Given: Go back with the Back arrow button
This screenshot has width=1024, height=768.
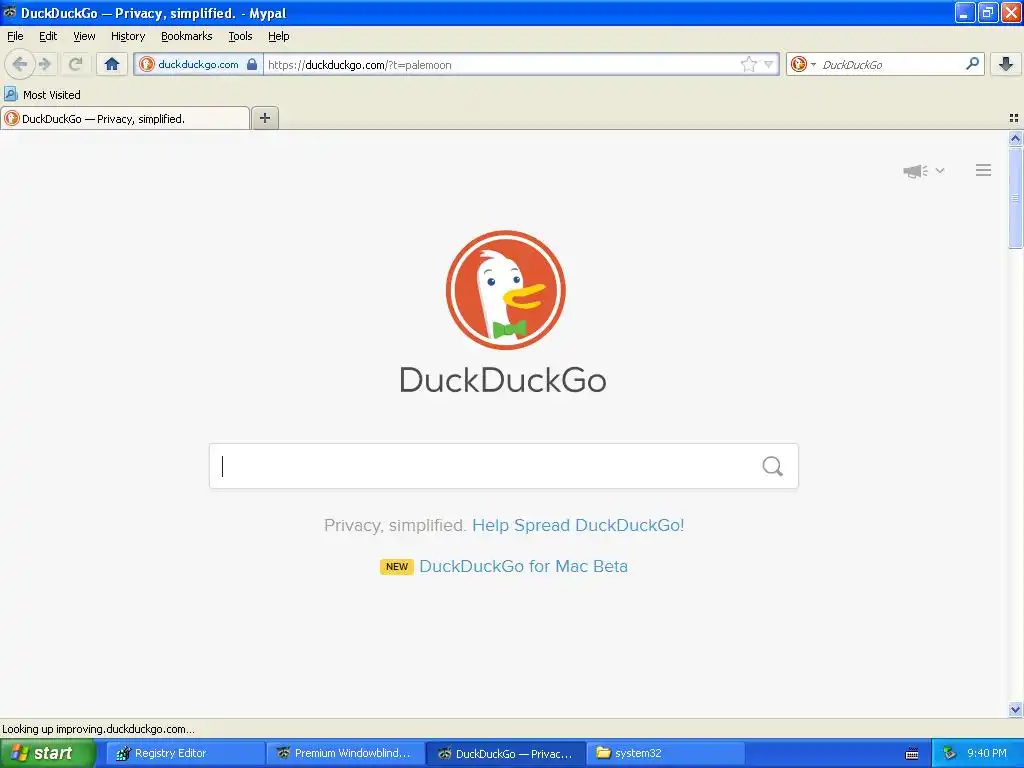Looking at the screenshot, I should point(20,64).
